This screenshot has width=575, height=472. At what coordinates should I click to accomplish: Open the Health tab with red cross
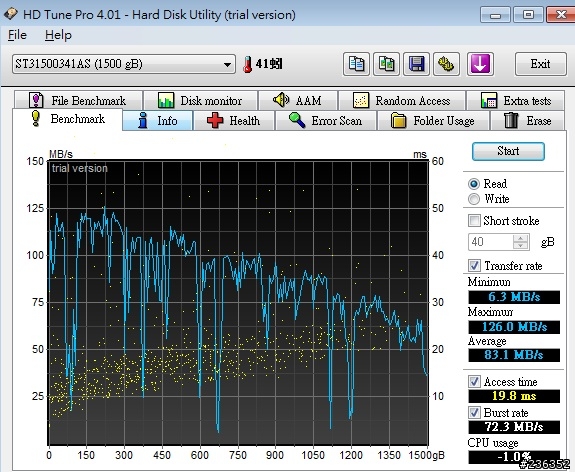tap(234, 121)
